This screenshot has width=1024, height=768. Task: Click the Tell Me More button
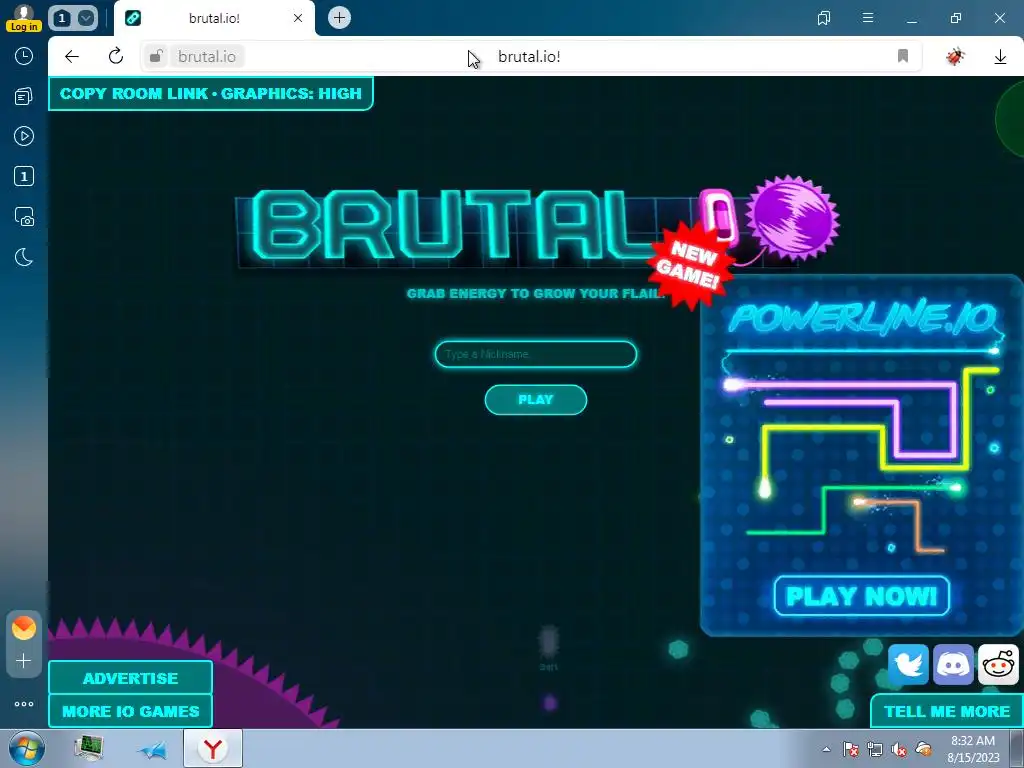click(947, 711)
